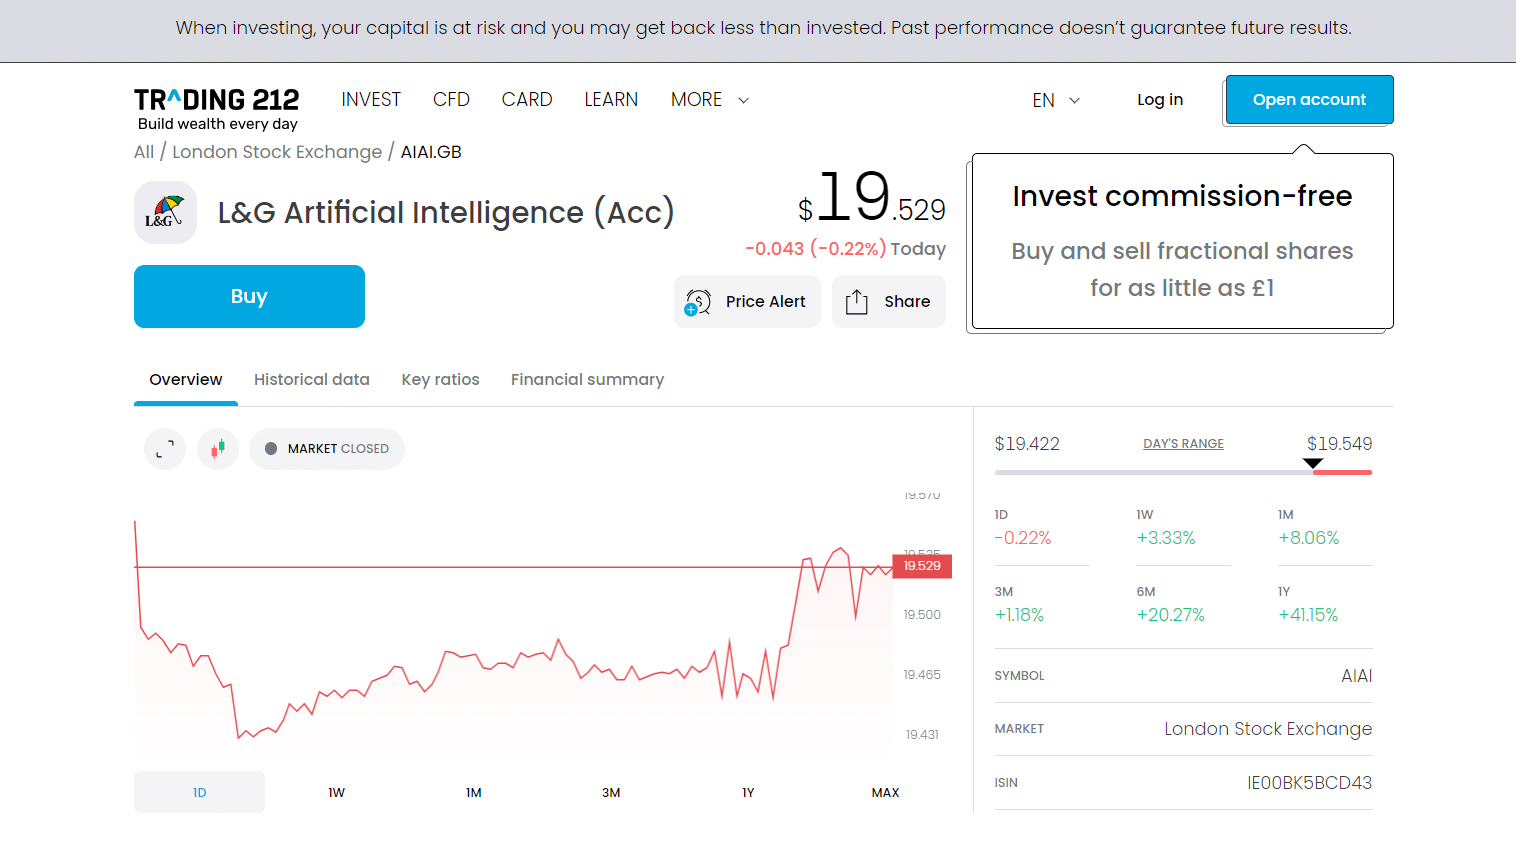Click the 19.529 price tag on chart
Image resolution: width=1516 pixels, height=844 pixels.
922,566
